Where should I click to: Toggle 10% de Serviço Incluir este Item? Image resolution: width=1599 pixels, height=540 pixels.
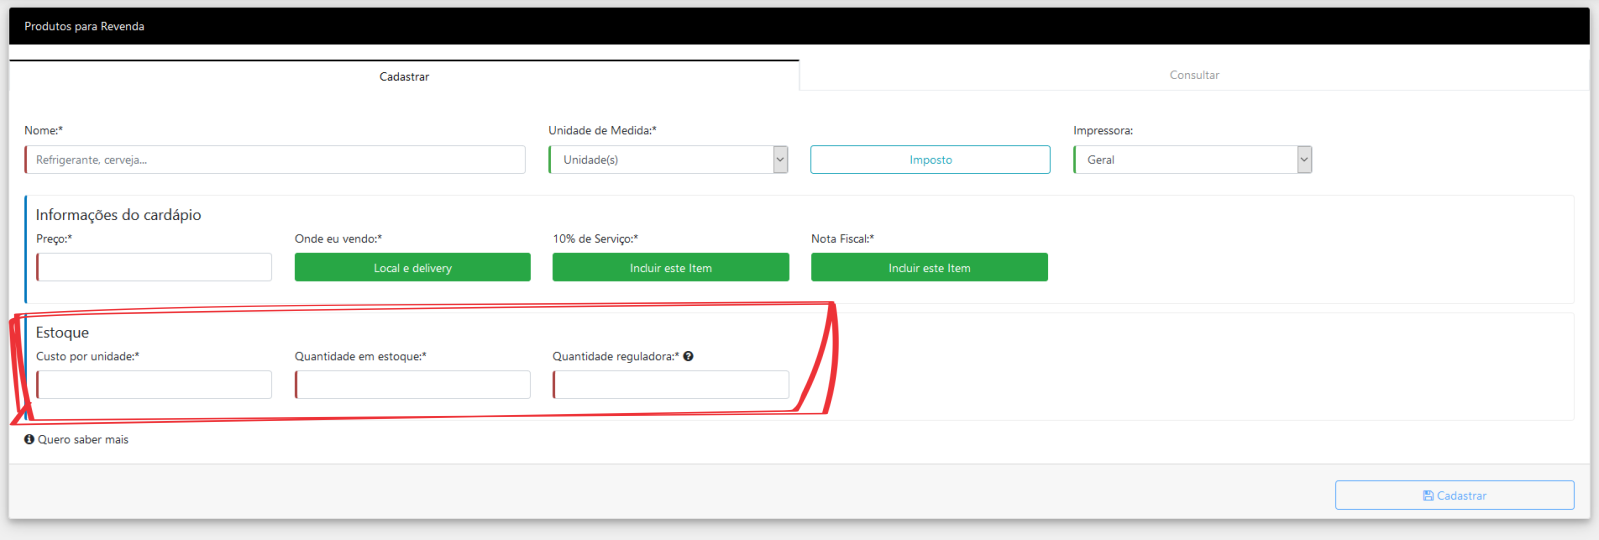tap(670, 268)
